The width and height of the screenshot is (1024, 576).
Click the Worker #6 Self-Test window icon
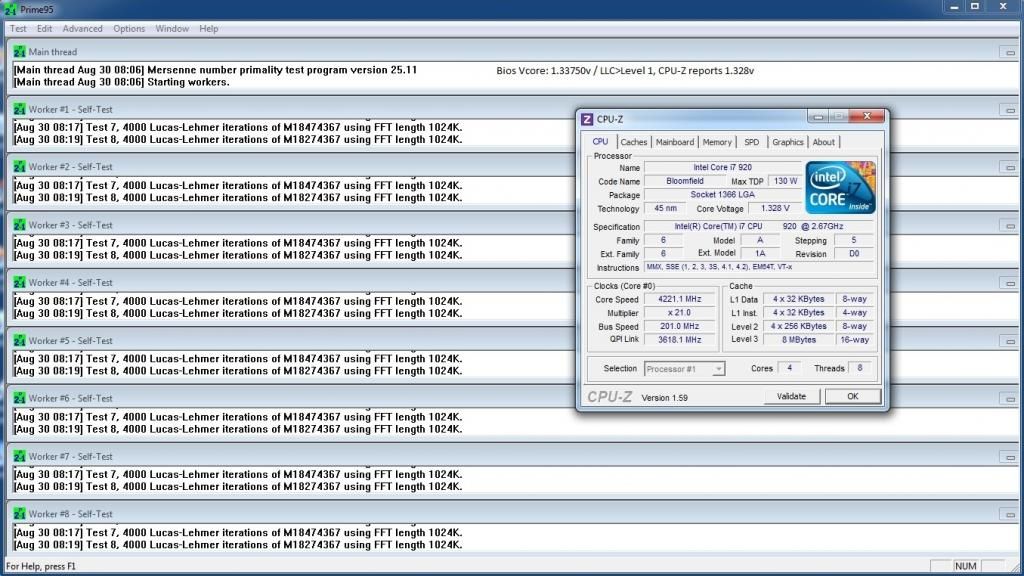click(x=19, y=398)
